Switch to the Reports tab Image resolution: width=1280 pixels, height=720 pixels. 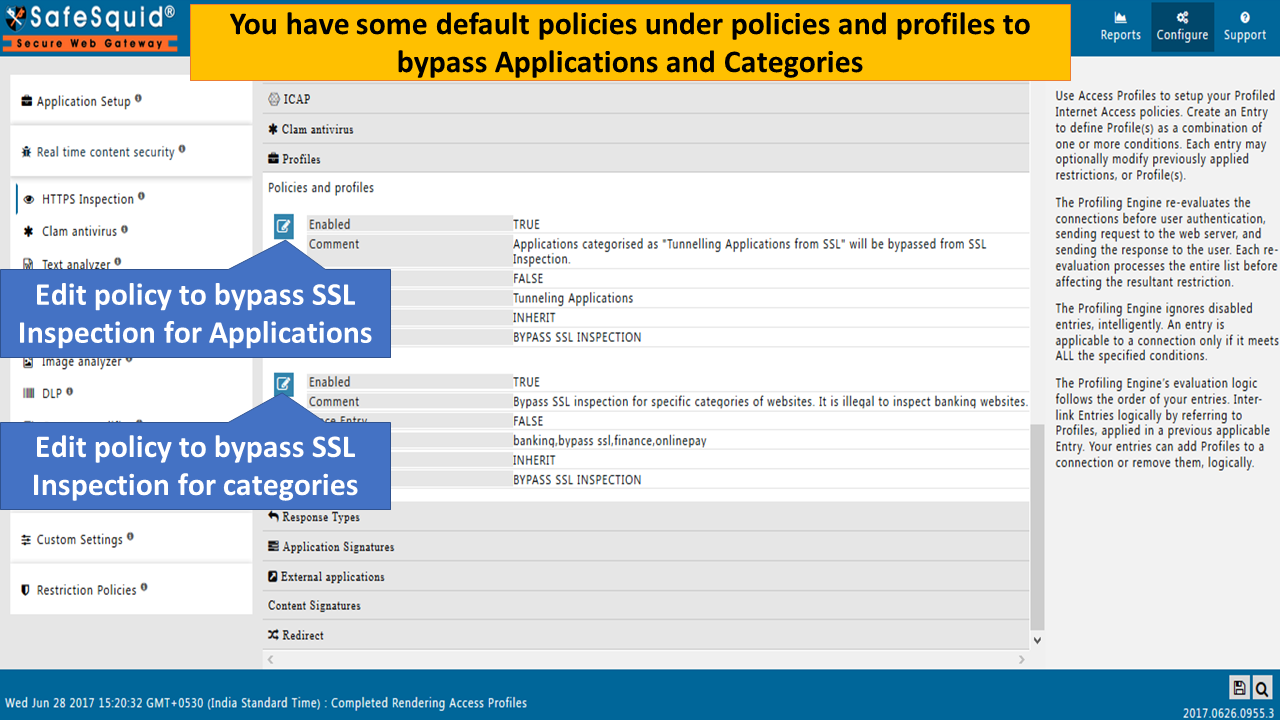click(x=1120, y=26)
